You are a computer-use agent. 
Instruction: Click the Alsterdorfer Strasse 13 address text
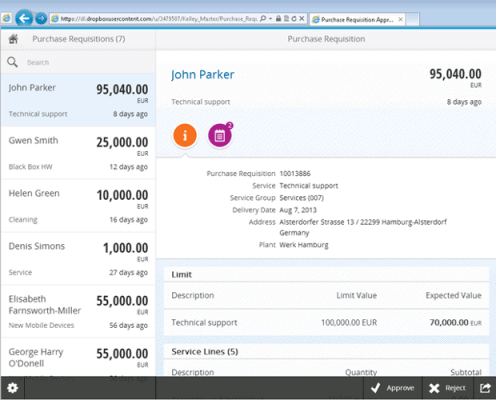click(363, 222)
